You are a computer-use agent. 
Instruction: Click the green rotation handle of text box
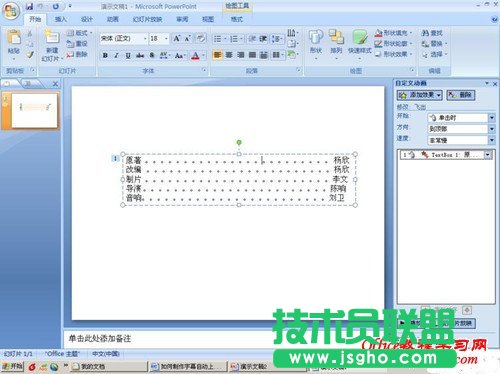click(239, 143)
